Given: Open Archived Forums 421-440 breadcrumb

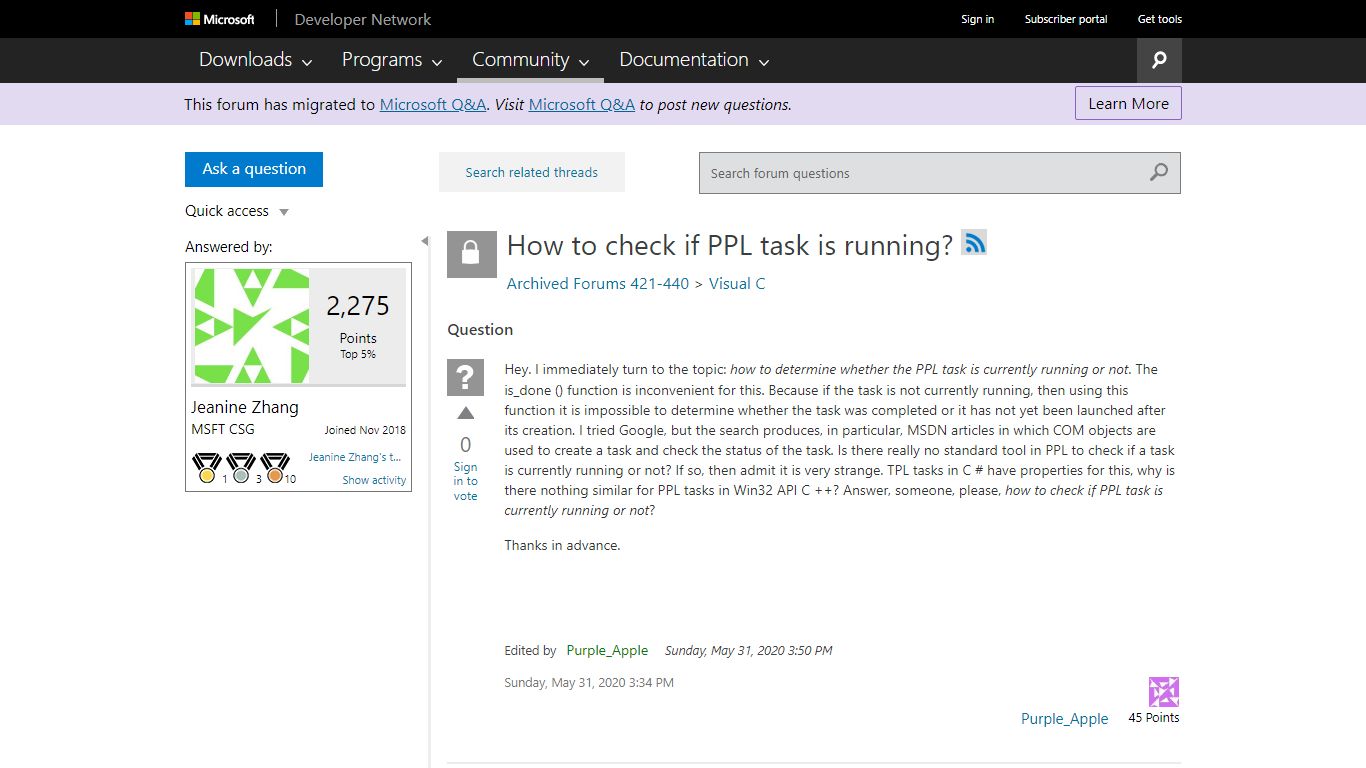Looking at the screenshot, I should coord(598,284).
